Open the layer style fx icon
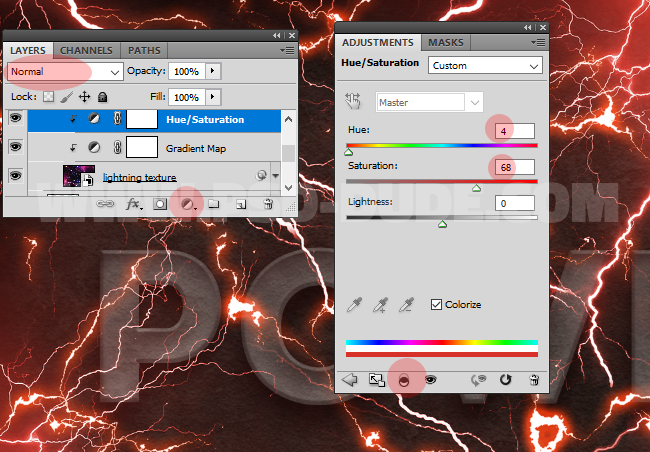 pyautogui.click(x=133, y=203)
